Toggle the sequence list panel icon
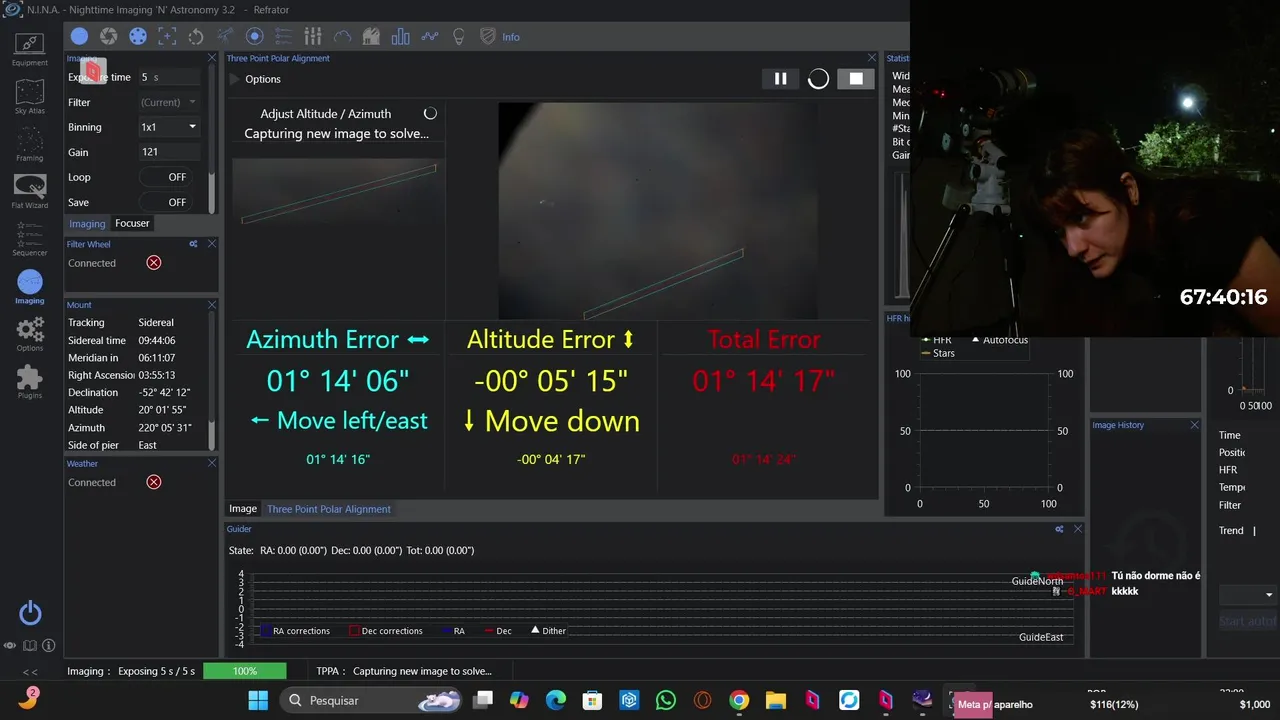Image resolution: width=1280 pixels, height=720 pixels. pyautogui.click(x=283, y=37)
